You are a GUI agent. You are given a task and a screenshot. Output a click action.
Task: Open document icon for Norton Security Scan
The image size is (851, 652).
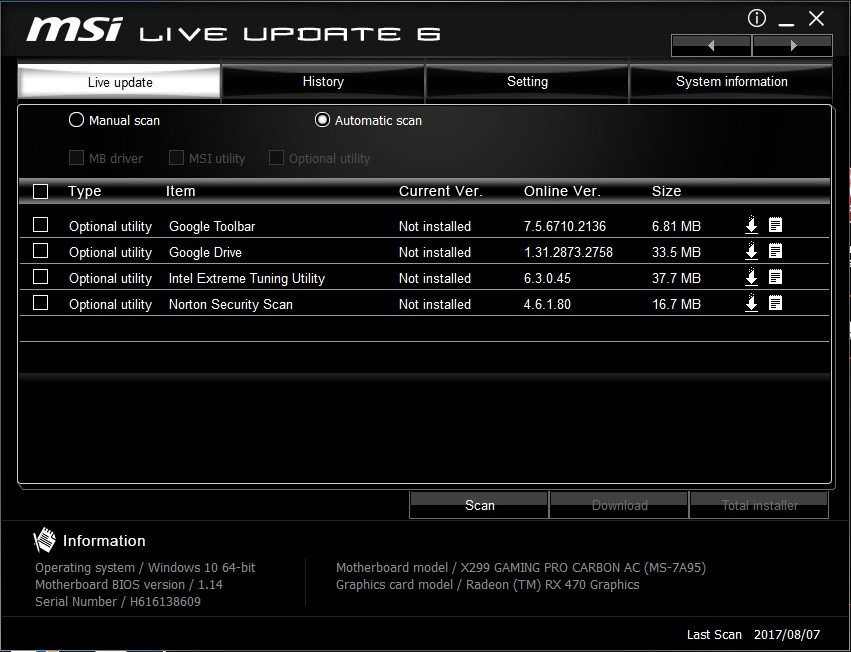pyautogui.click(x=776, y=303)
